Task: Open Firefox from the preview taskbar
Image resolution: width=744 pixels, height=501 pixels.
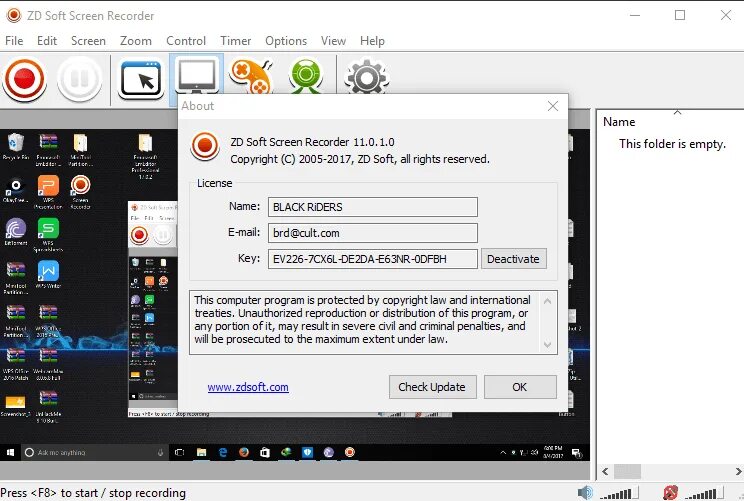Action: 244,453
